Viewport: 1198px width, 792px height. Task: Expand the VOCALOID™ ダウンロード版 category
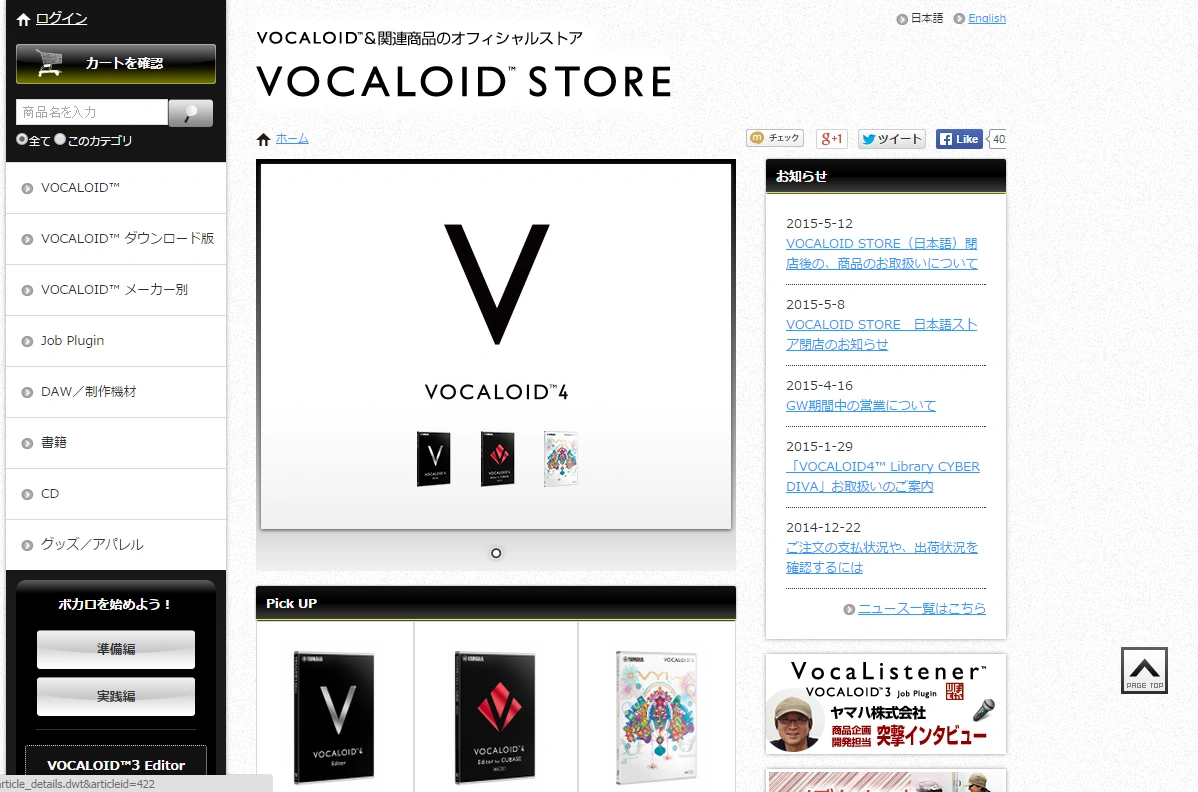(x=116, y=239)
